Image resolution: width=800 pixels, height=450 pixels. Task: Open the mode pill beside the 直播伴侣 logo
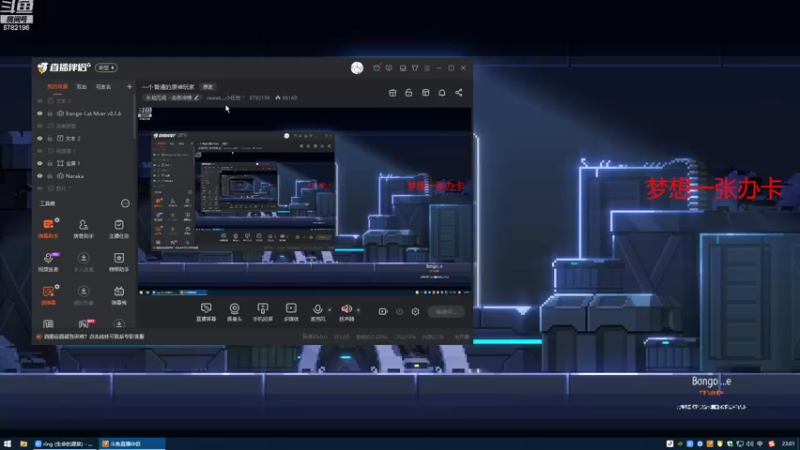tap(106, 68)
